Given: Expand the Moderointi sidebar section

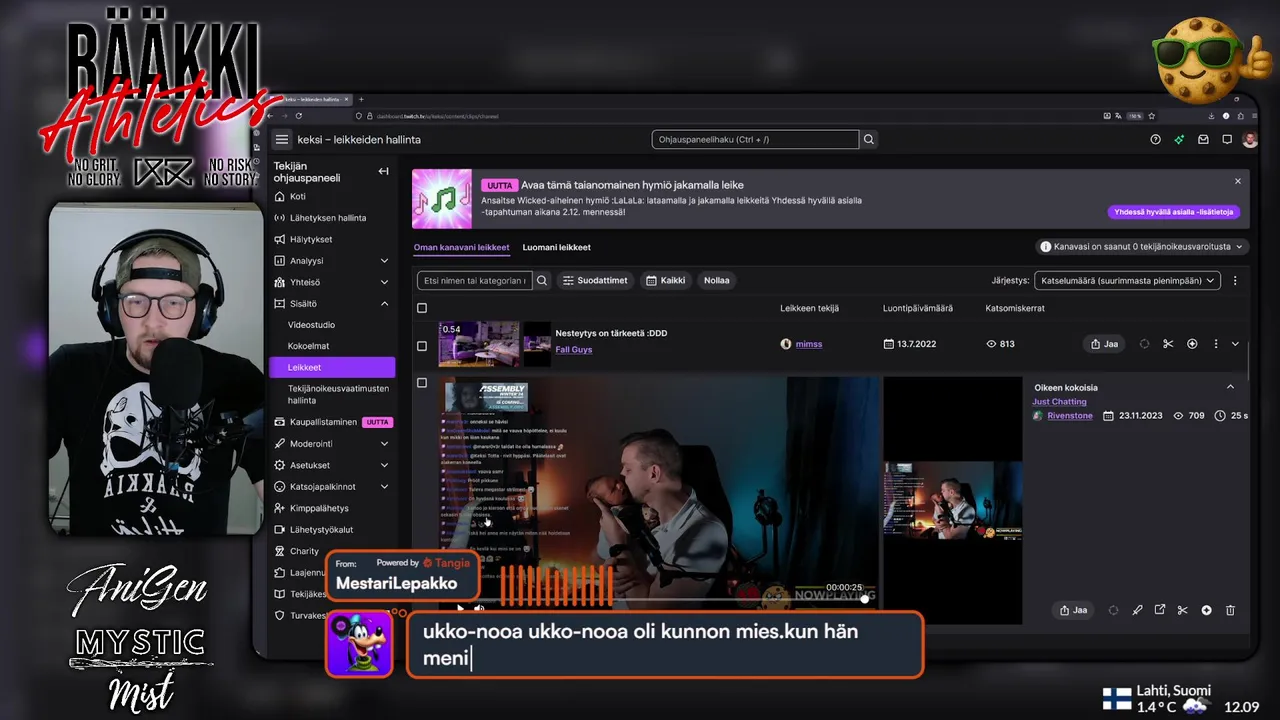Looking at the screenshot, I should (384, 444).
